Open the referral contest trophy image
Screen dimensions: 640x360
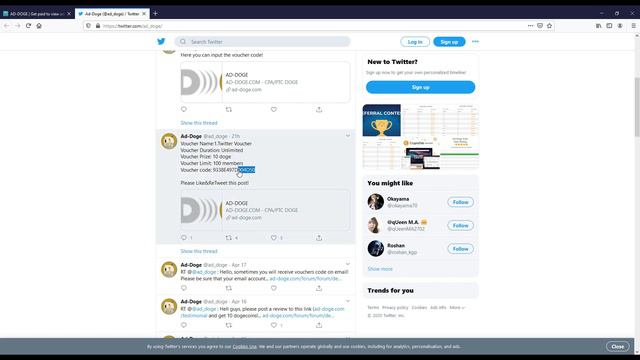click(x=382, y=120)
